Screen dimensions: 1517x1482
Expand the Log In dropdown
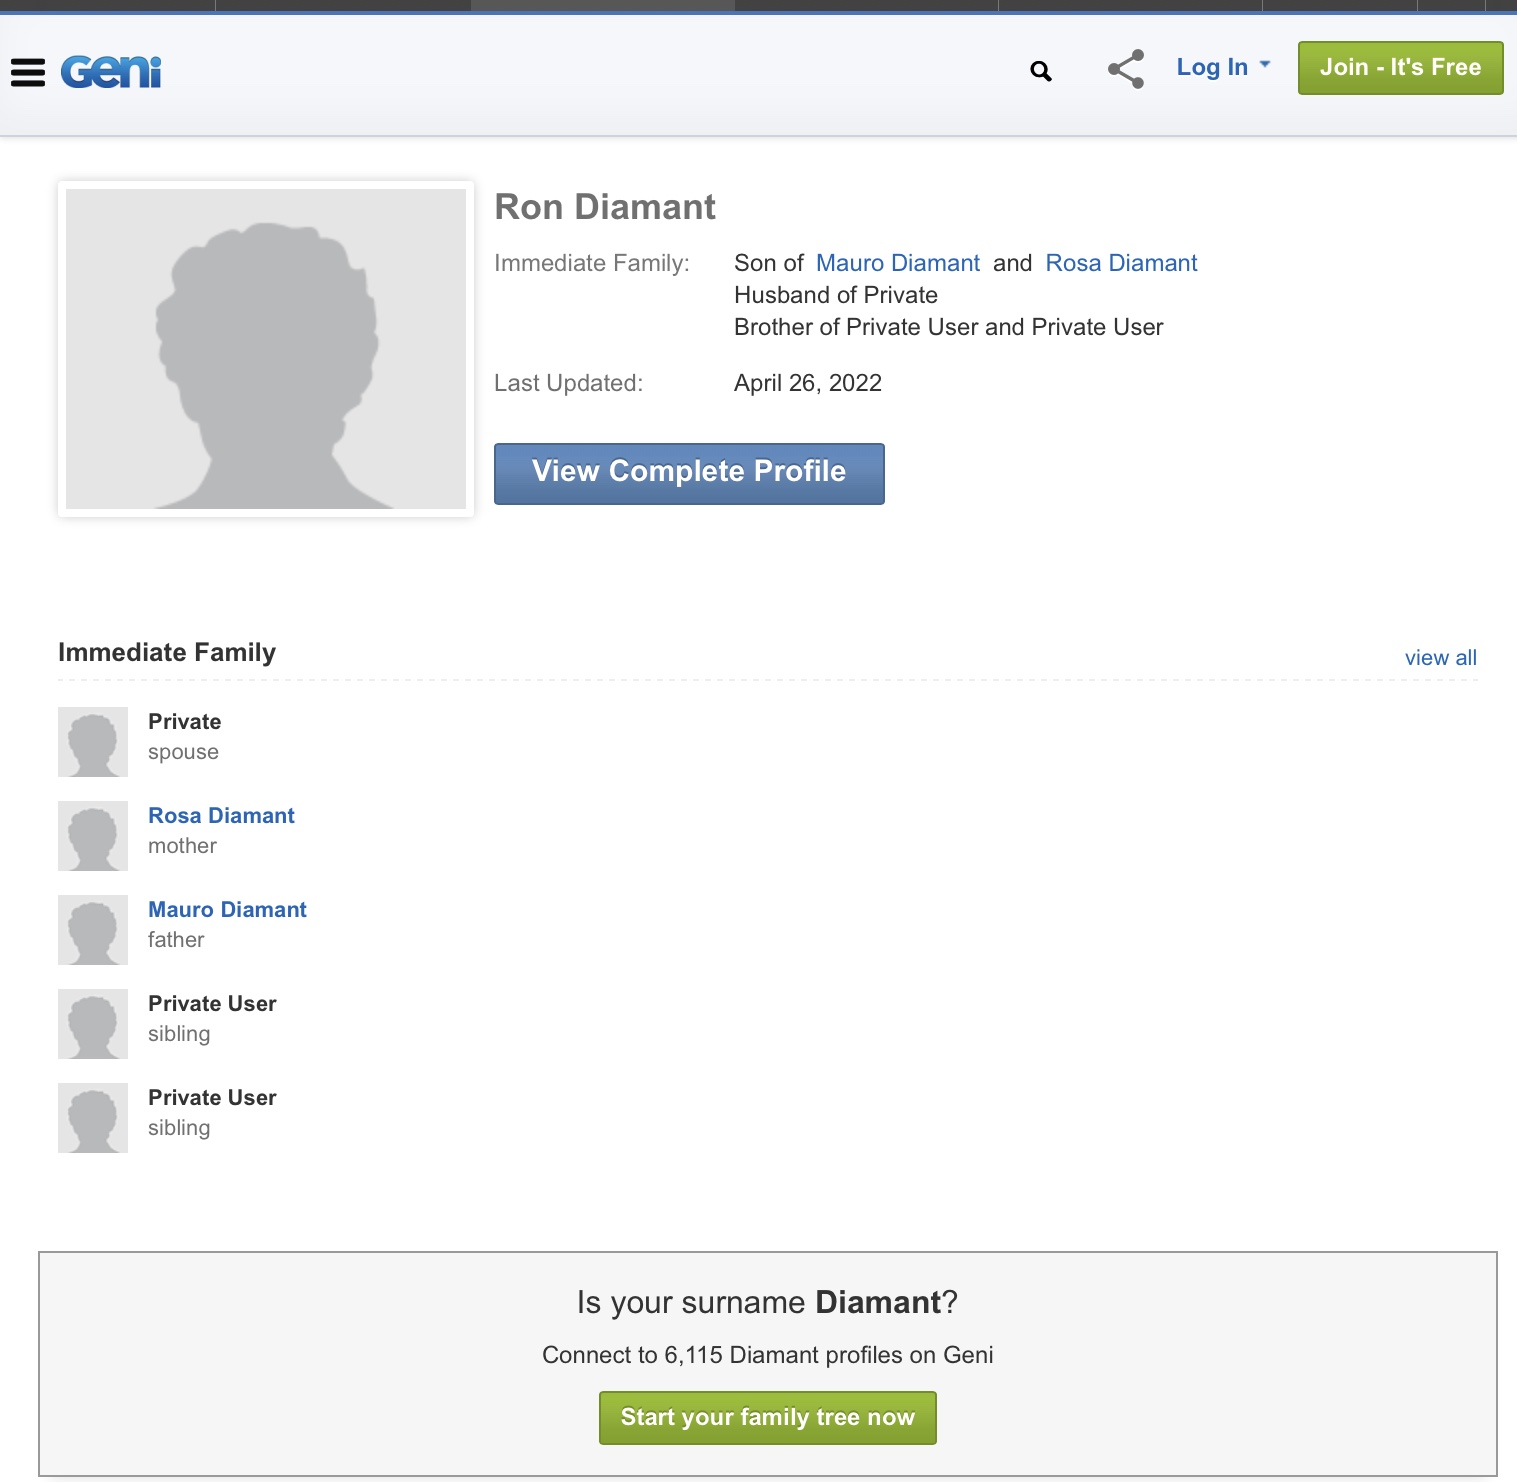pos(1222,67)
